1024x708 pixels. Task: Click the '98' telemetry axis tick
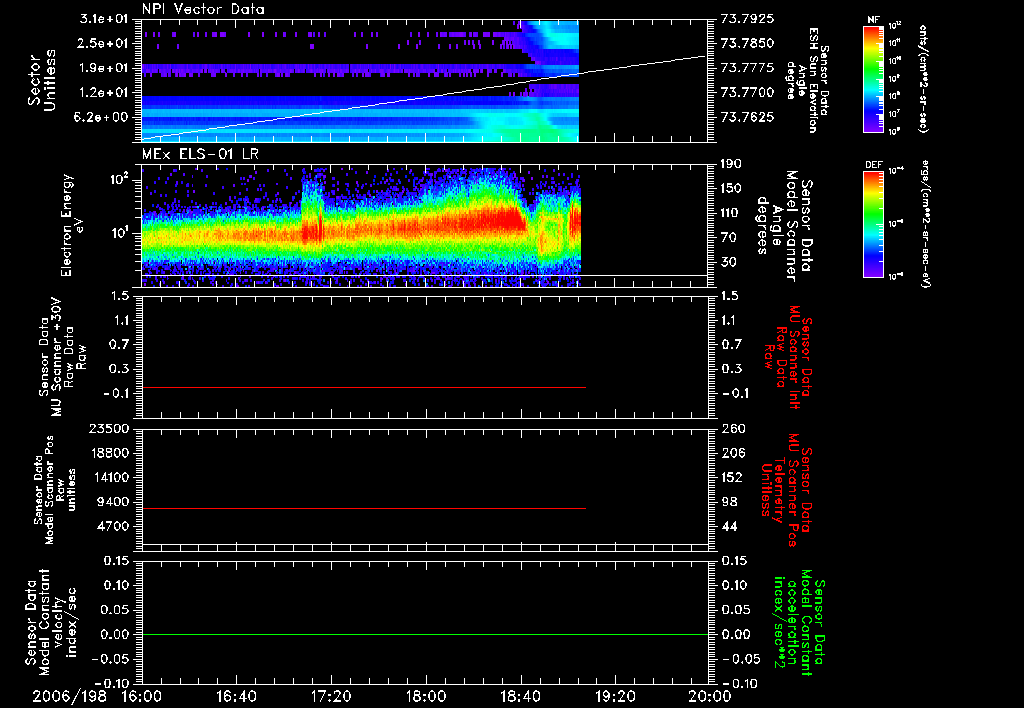(x=729, y=502)
